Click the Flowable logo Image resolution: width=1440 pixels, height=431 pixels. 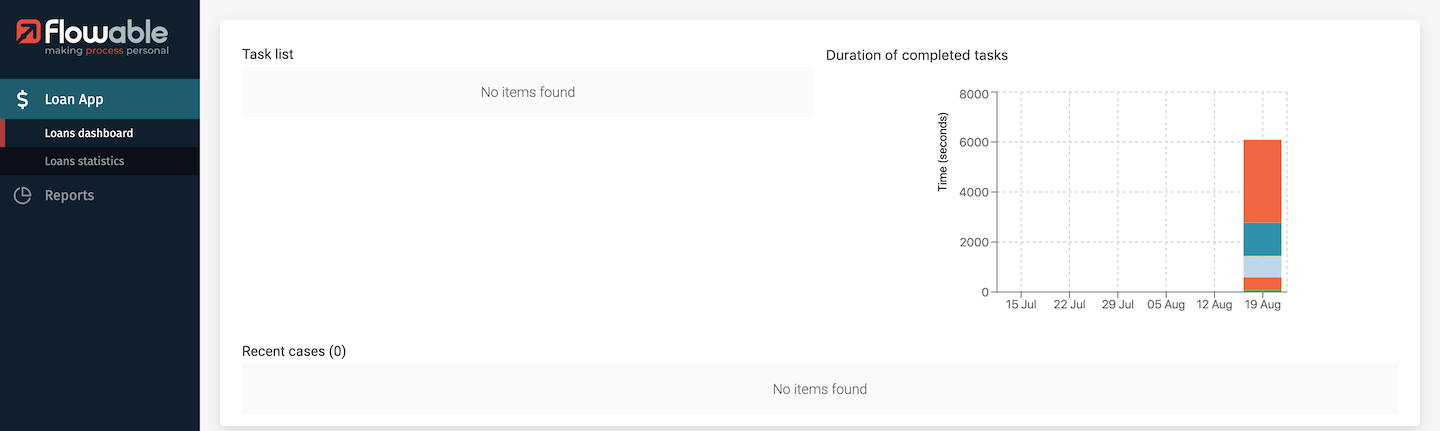(93, 37)
